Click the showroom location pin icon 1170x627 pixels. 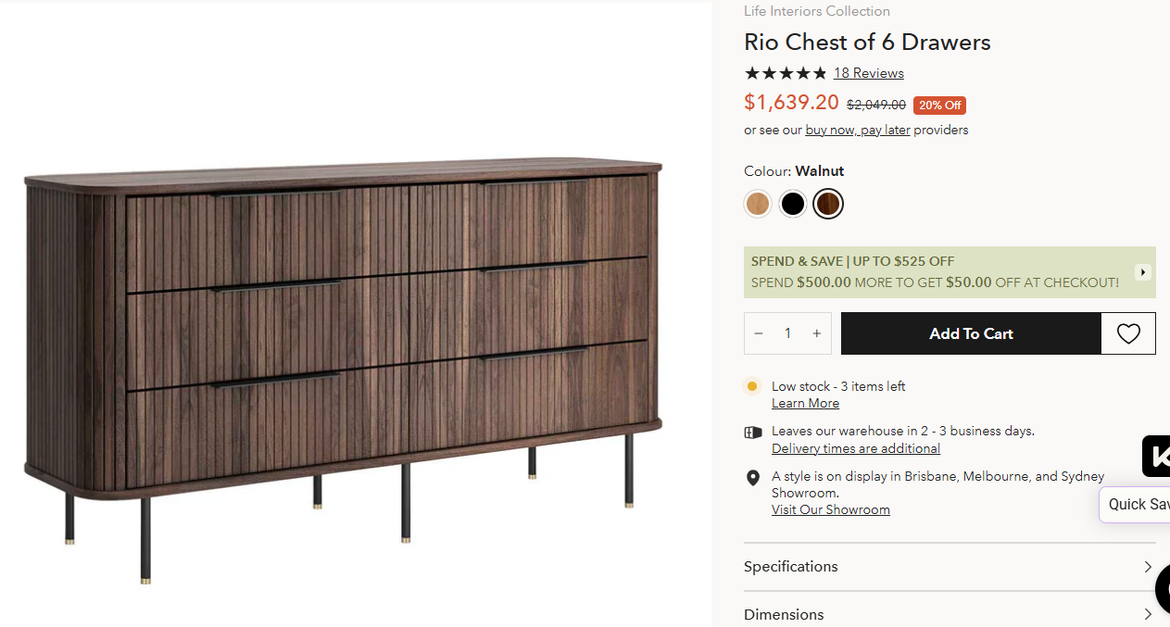753,478
